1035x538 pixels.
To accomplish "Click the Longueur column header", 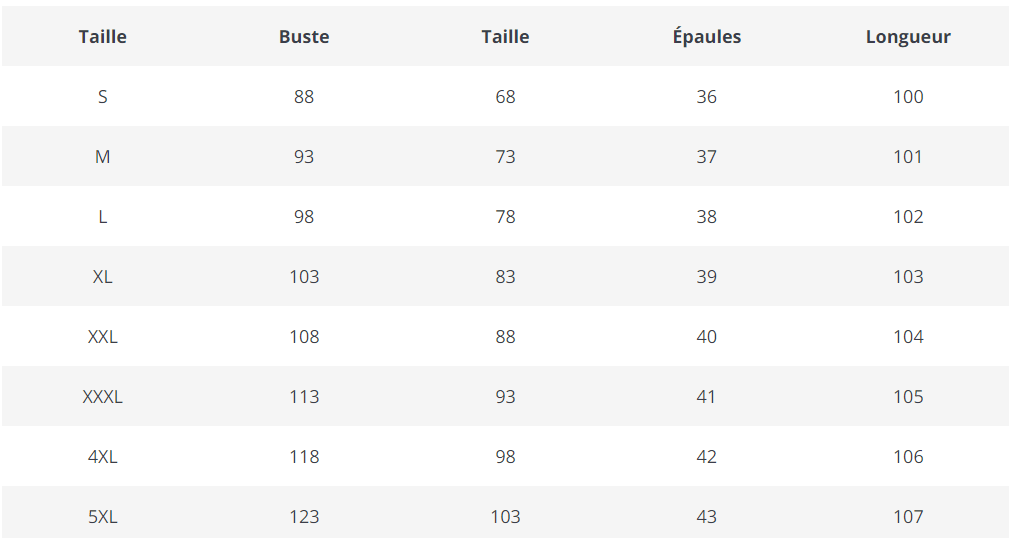I will point(908,37).
